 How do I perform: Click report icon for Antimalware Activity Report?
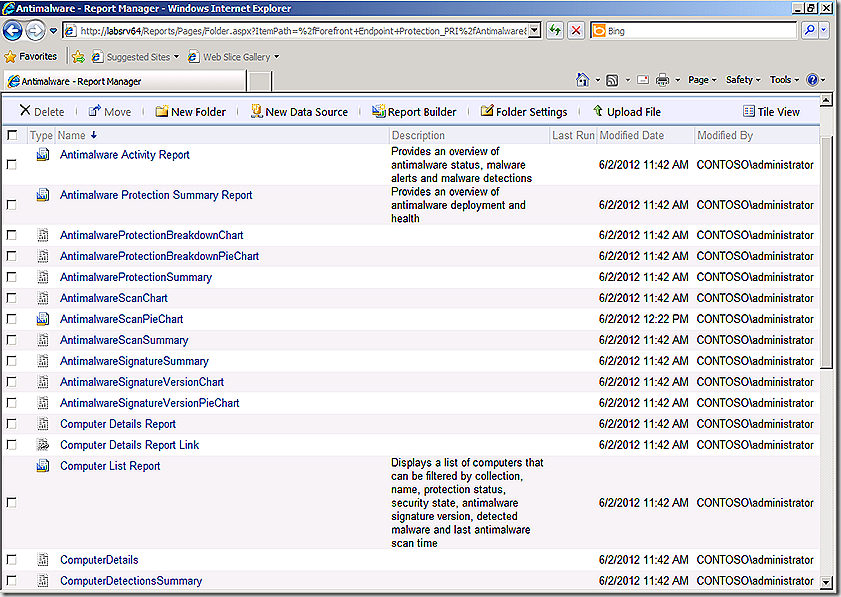tap(43, 155)
